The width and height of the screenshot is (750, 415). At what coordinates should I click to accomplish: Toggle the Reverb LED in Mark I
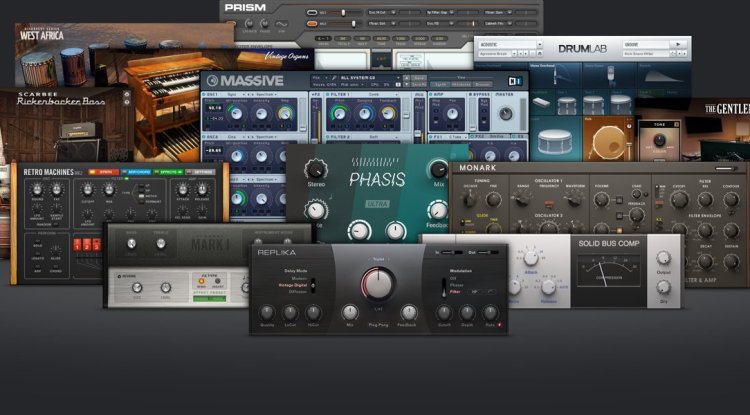click(x=119, y=276)
